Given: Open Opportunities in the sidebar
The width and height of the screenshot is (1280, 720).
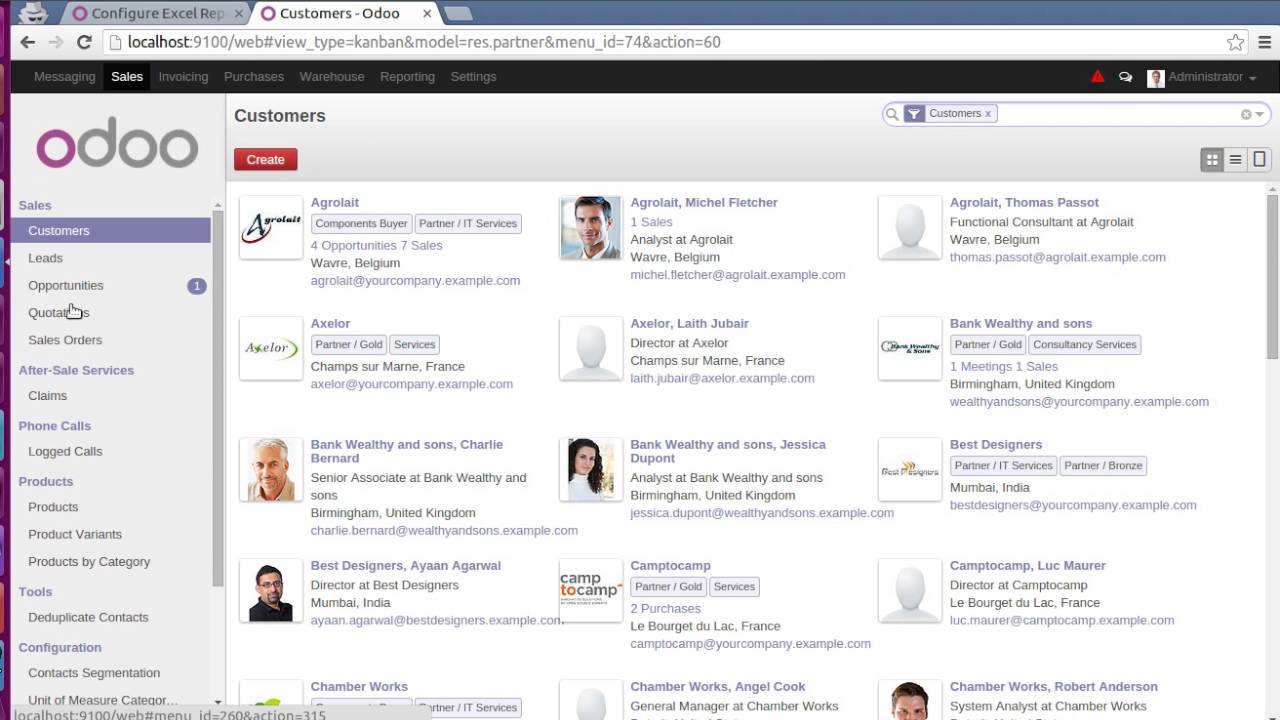Looking at the screenshot, I should pyautogui.click(x=66, y=285).
